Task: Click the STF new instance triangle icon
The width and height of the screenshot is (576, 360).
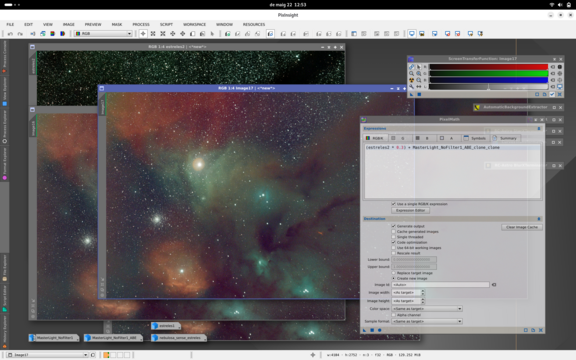Action: pyautogui.click(x=411, y=94)
